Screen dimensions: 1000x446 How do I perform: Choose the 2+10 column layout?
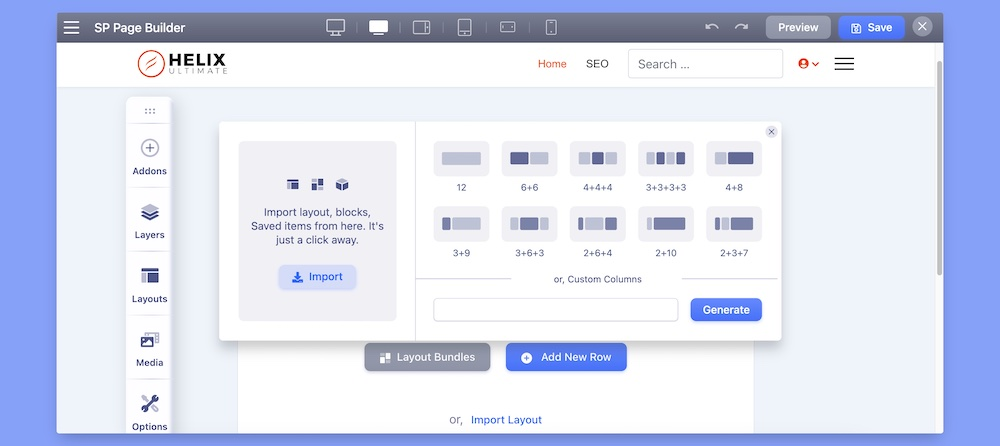pos(665,224)
